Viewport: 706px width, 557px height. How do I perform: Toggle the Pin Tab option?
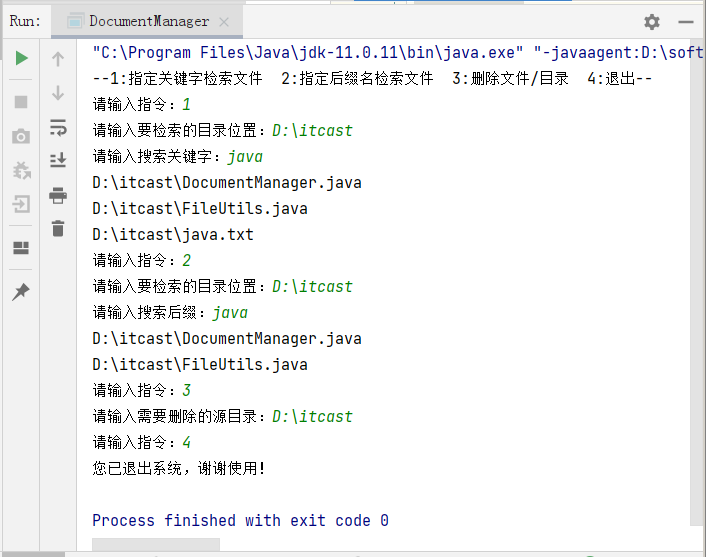(x=21, y=291)
